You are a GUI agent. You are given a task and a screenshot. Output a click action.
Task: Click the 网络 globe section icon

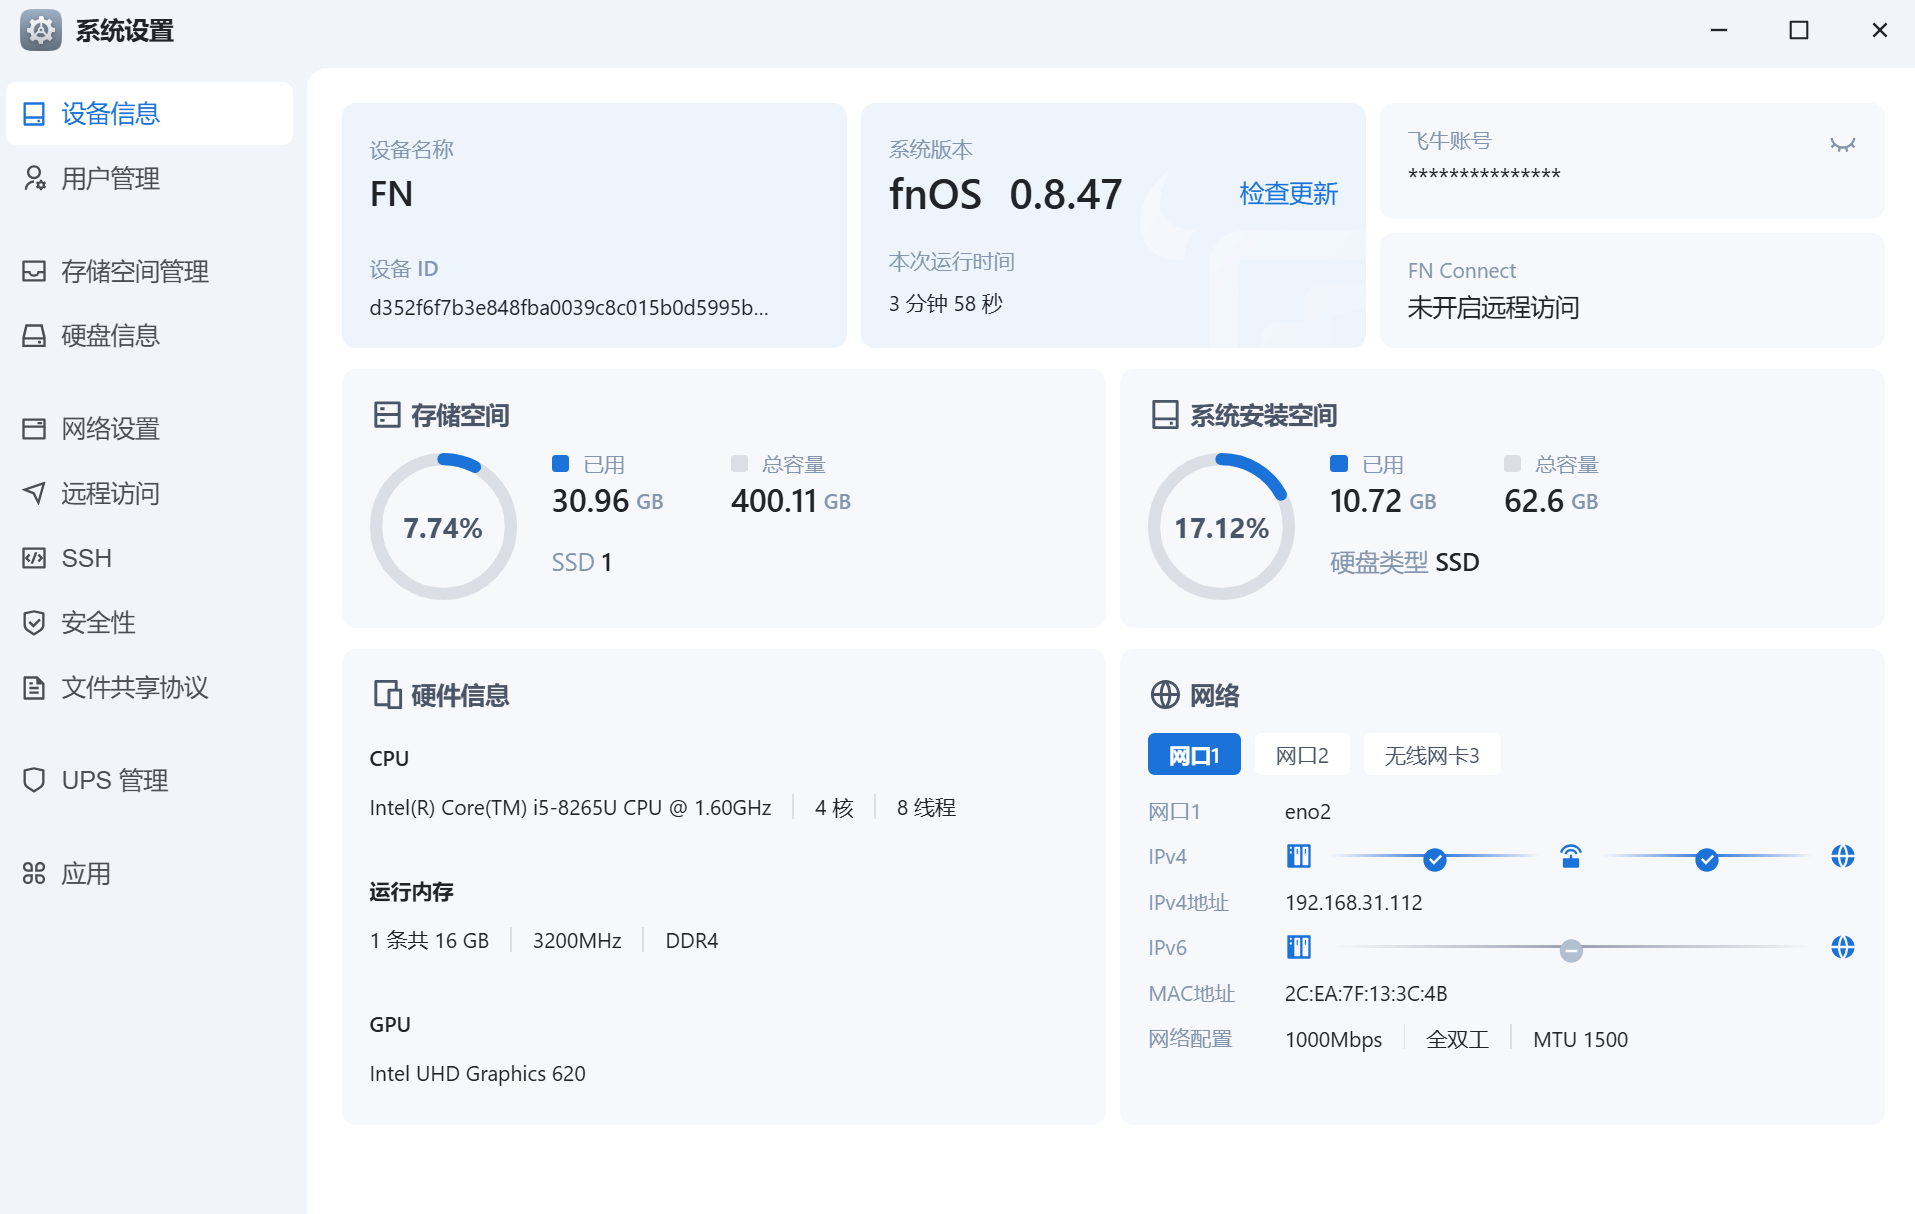(1165, 695)
